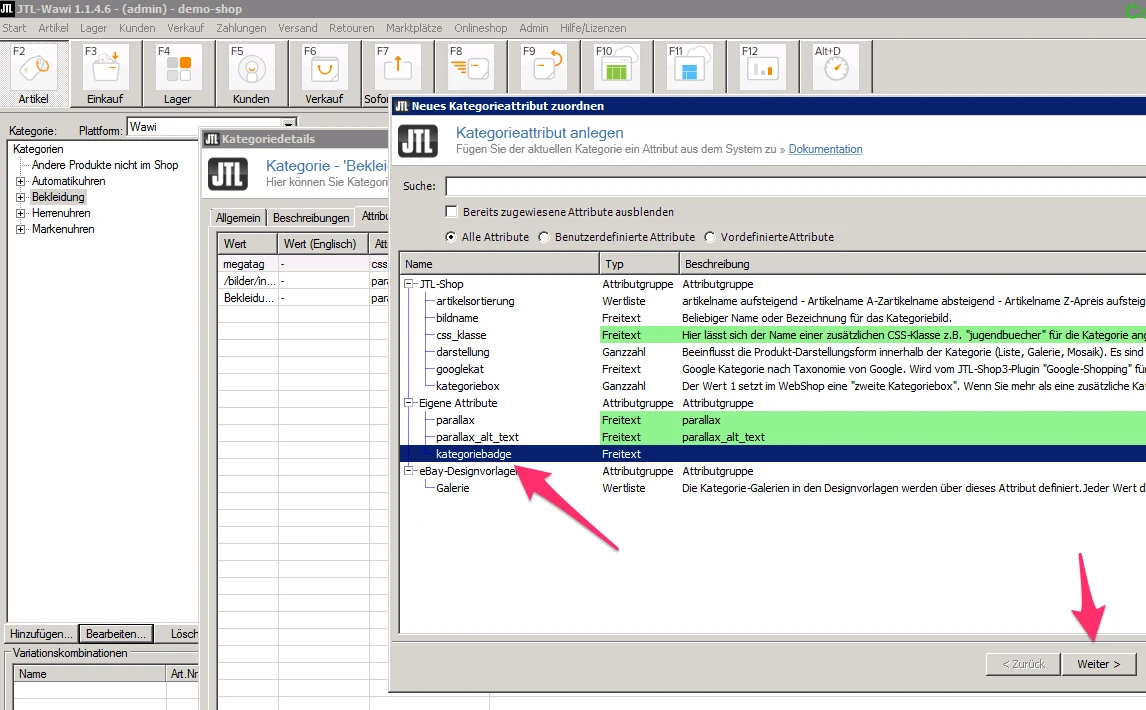Click the F9 returns toolbar icon
This screenshot has width=1146, height=710.
click(544, 69)
